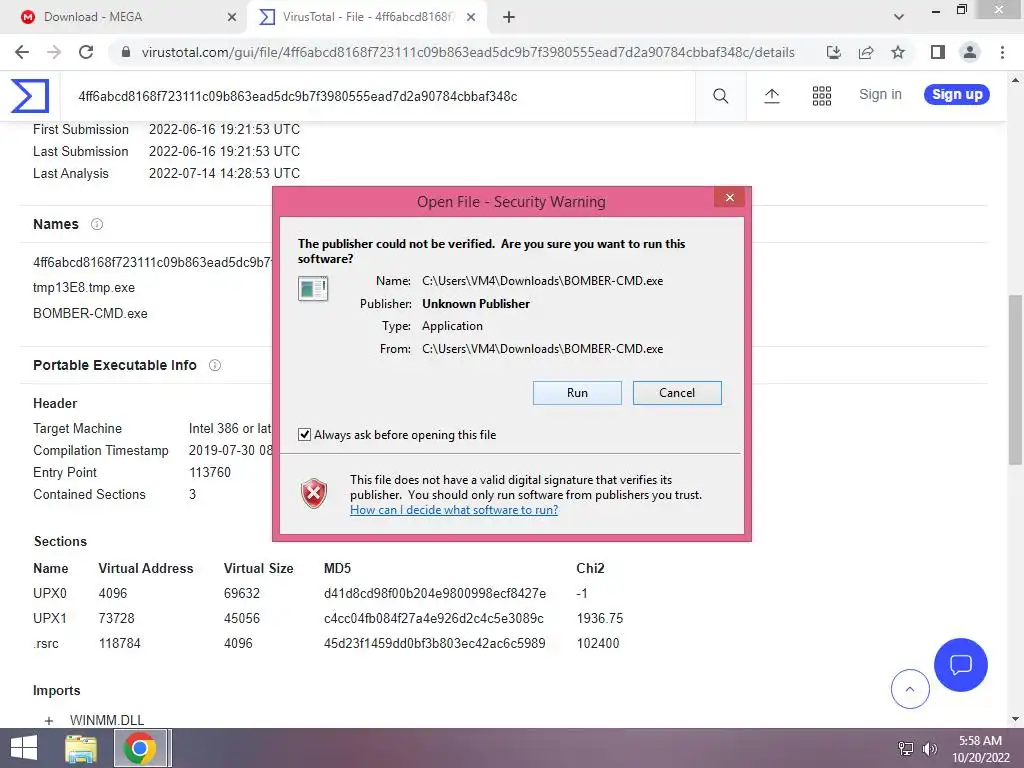This screenshot has width=1024, height=768.
Task: Uncheck Always ask before opening this file
Action: coord(304,435)
